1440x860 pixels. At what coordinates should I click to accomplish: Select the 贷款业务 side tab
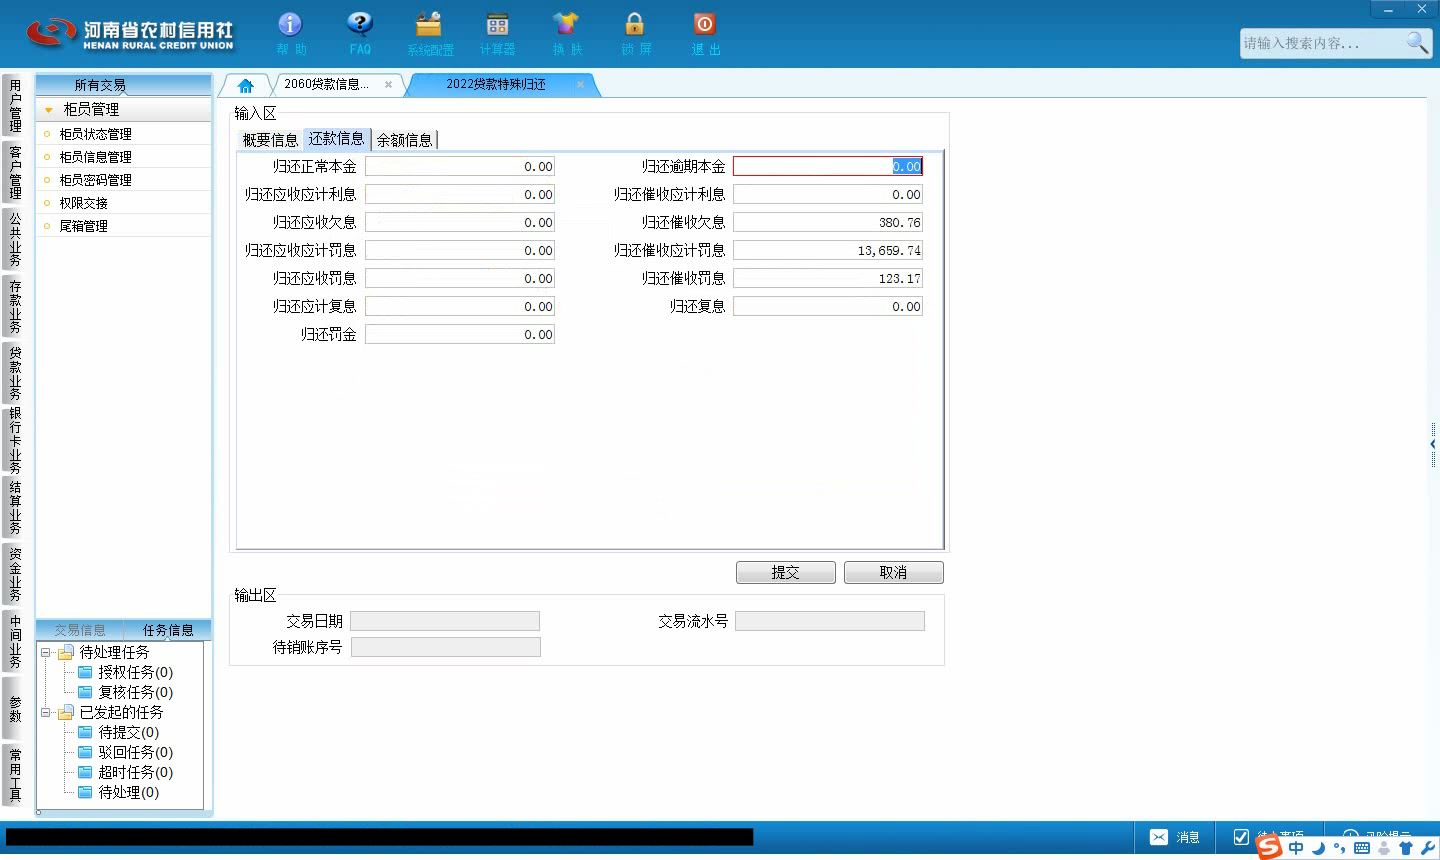point(14,373)
